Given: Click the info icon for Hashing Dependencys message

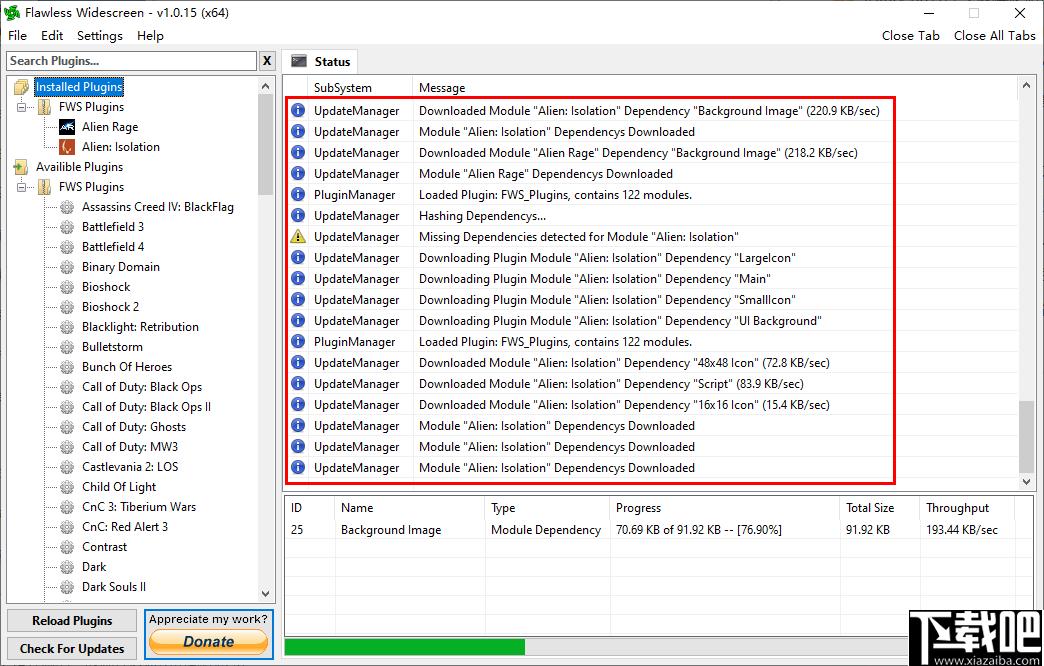Looking at the screenshot, I should tap(298, 215).
